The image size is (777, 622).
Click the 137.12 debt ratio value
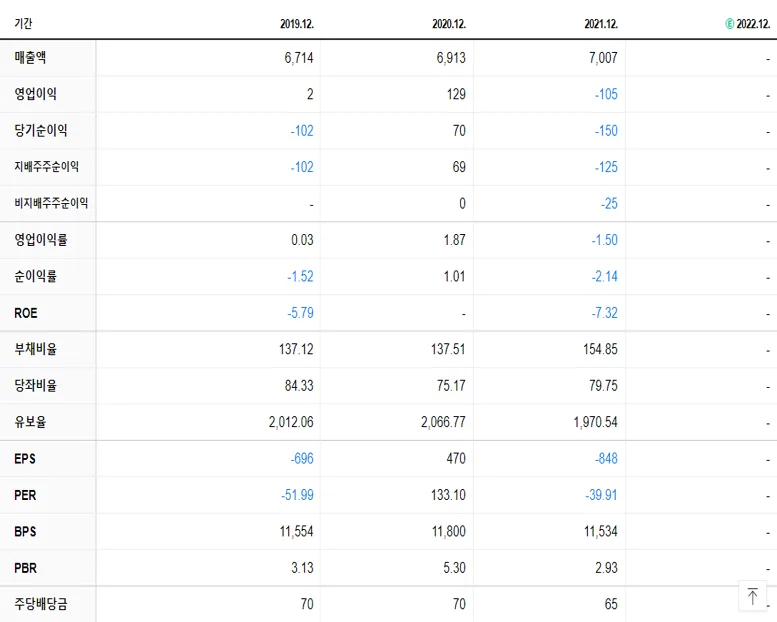(x=296, y=349)
